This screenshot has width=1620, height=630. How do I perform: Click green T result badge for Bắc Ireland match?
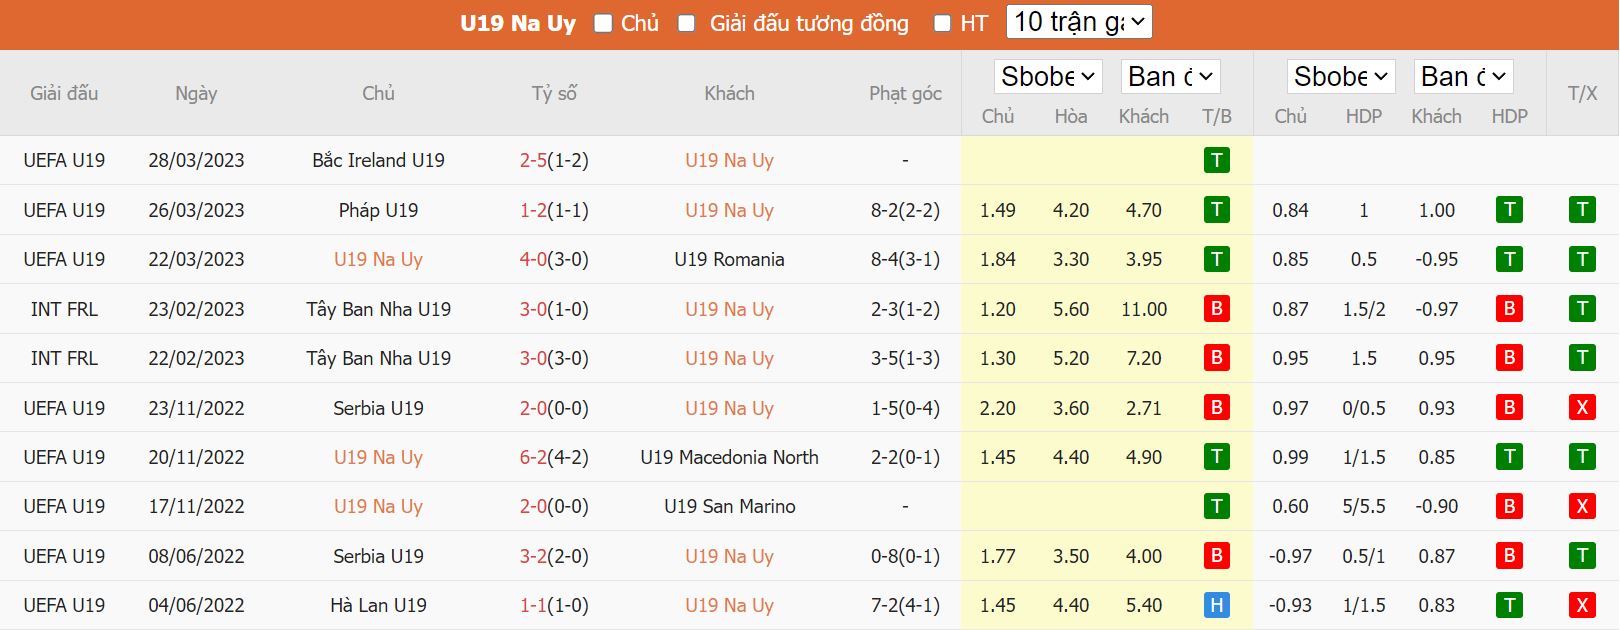1216,160
